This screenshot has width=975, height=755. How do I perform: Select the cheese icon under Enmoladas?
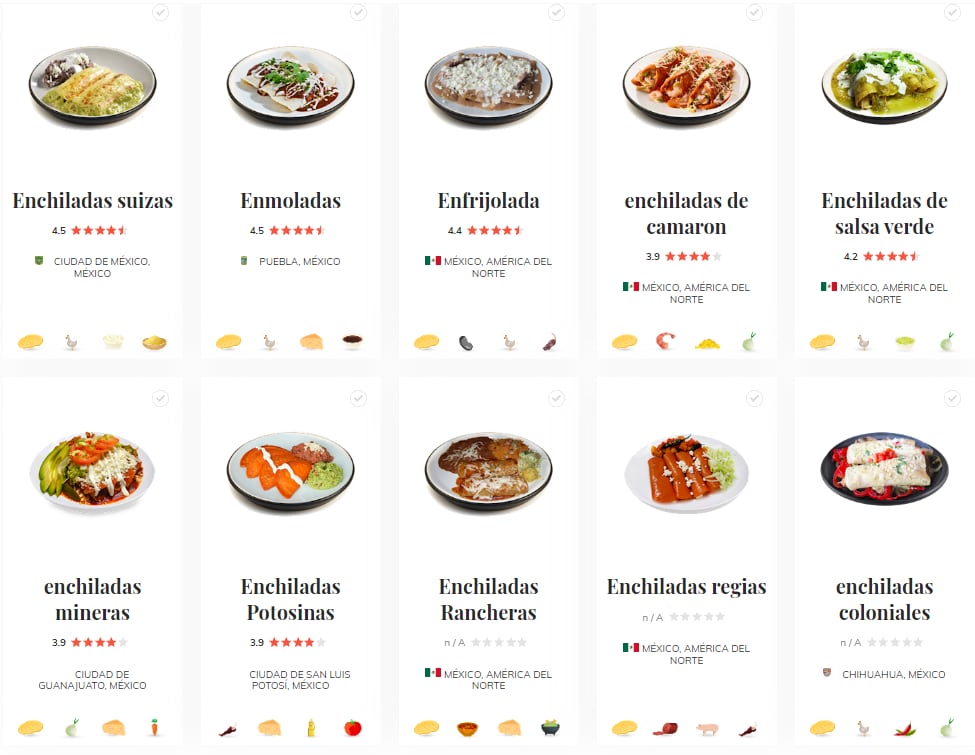point(309,341)
